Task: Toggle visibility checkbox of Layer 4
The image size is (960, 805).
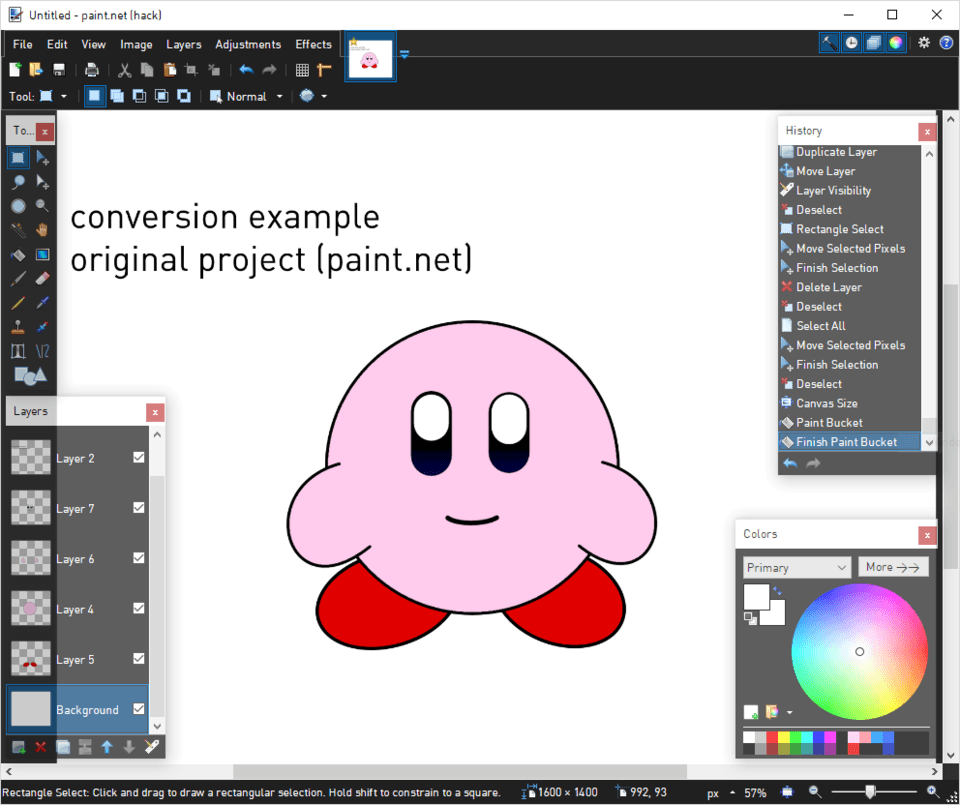Action: 139,608
